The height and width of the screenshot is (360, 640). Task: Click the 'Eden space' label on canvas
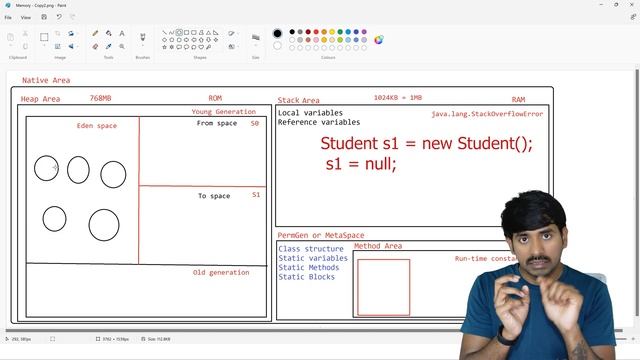click(97, 126)
